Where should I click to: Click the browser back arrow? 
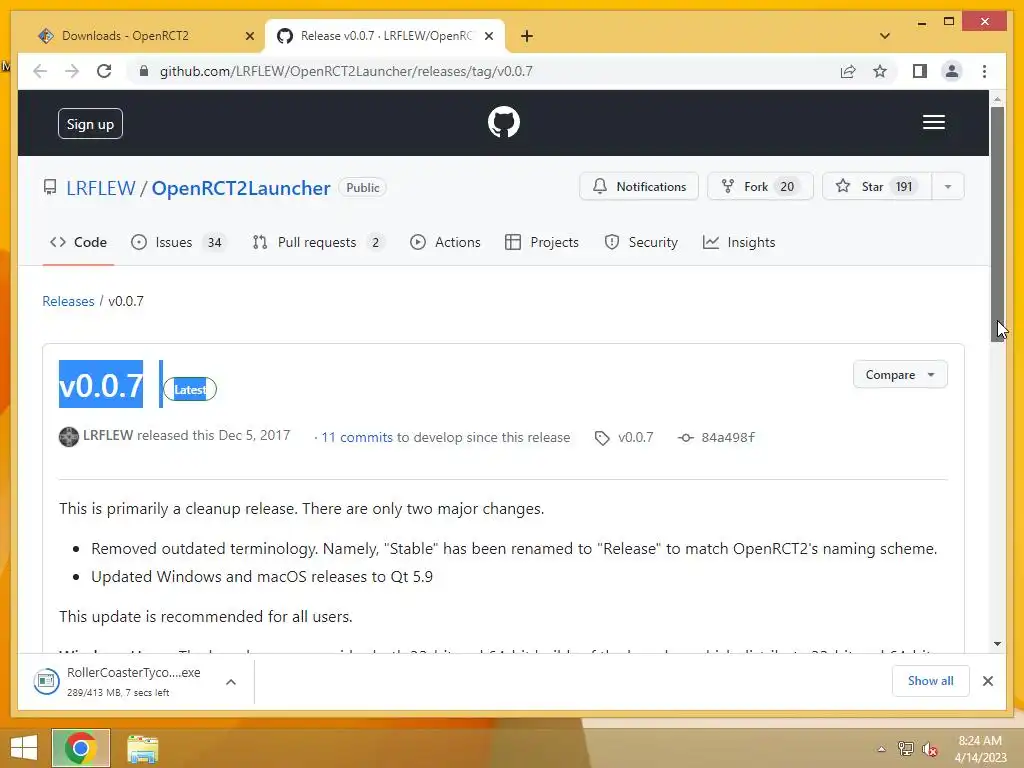pos(40,71)
